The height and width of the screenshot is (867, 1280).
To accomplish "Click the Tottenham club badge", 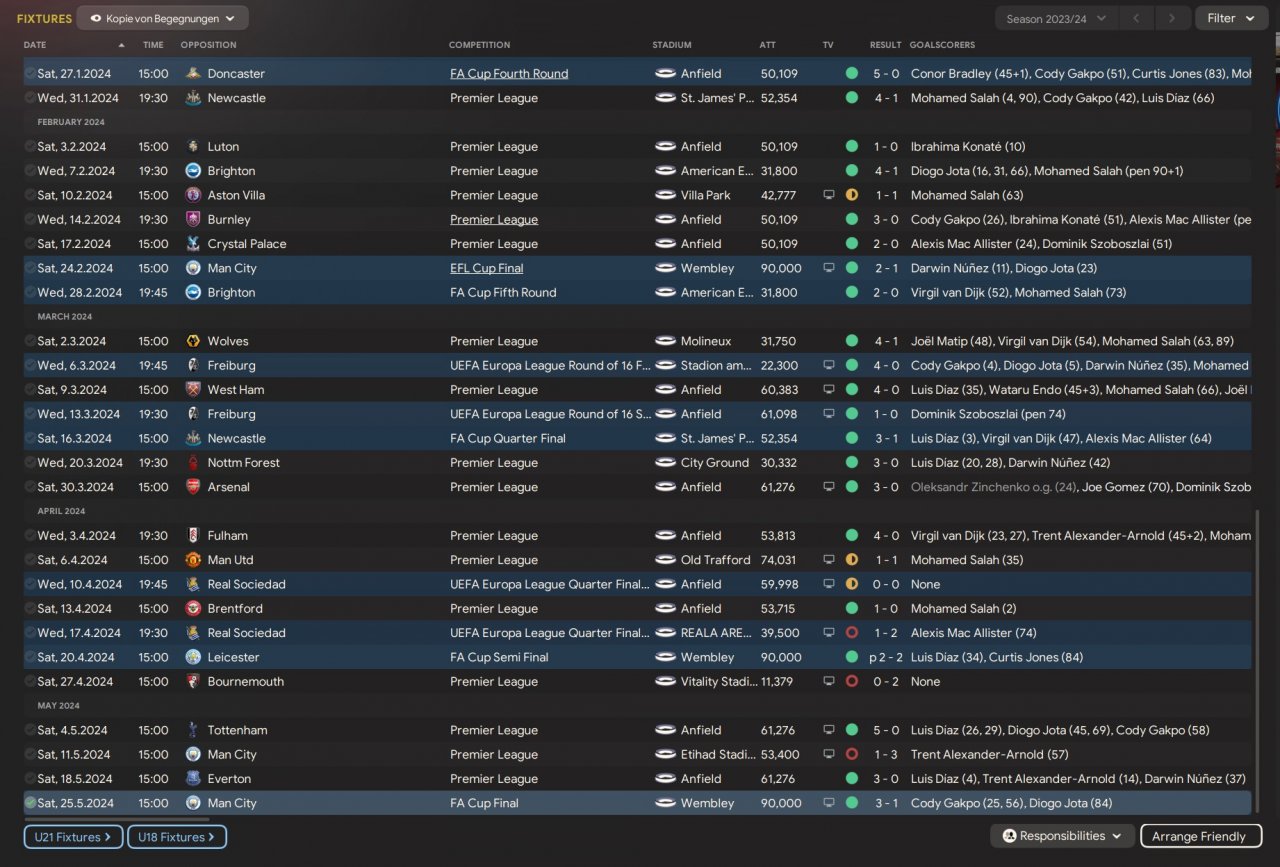I will coord(193,730).
